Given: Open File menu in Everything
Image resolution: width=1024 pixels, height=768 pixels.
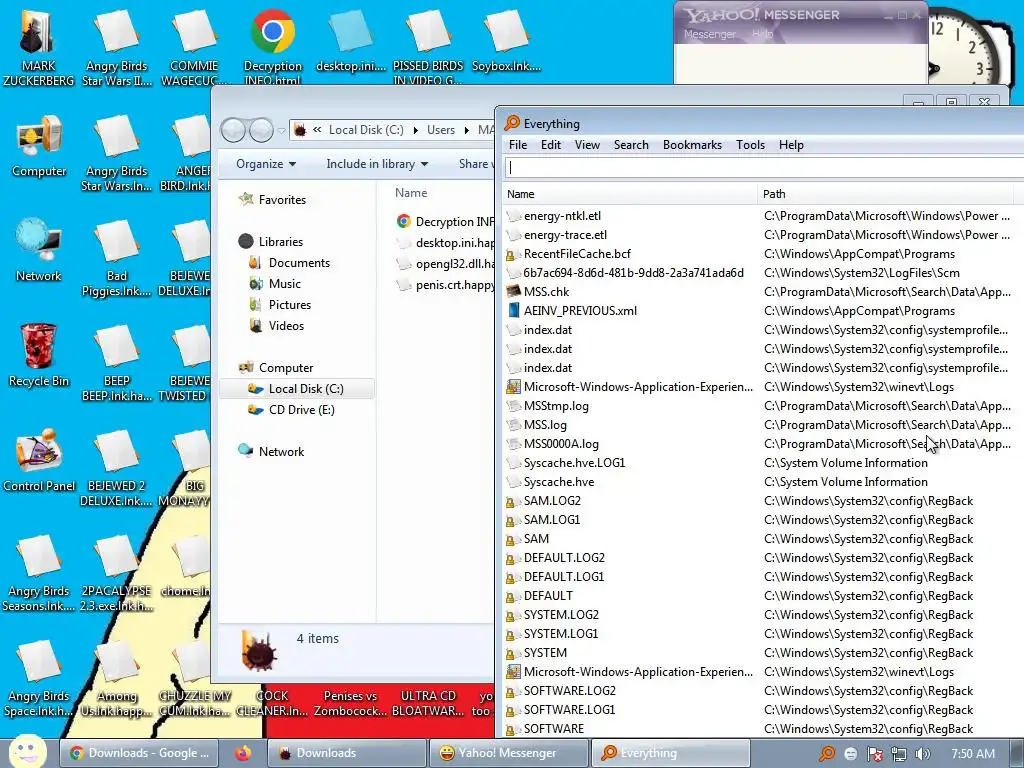Looking at the screenshot, I should tap(518, 145).
